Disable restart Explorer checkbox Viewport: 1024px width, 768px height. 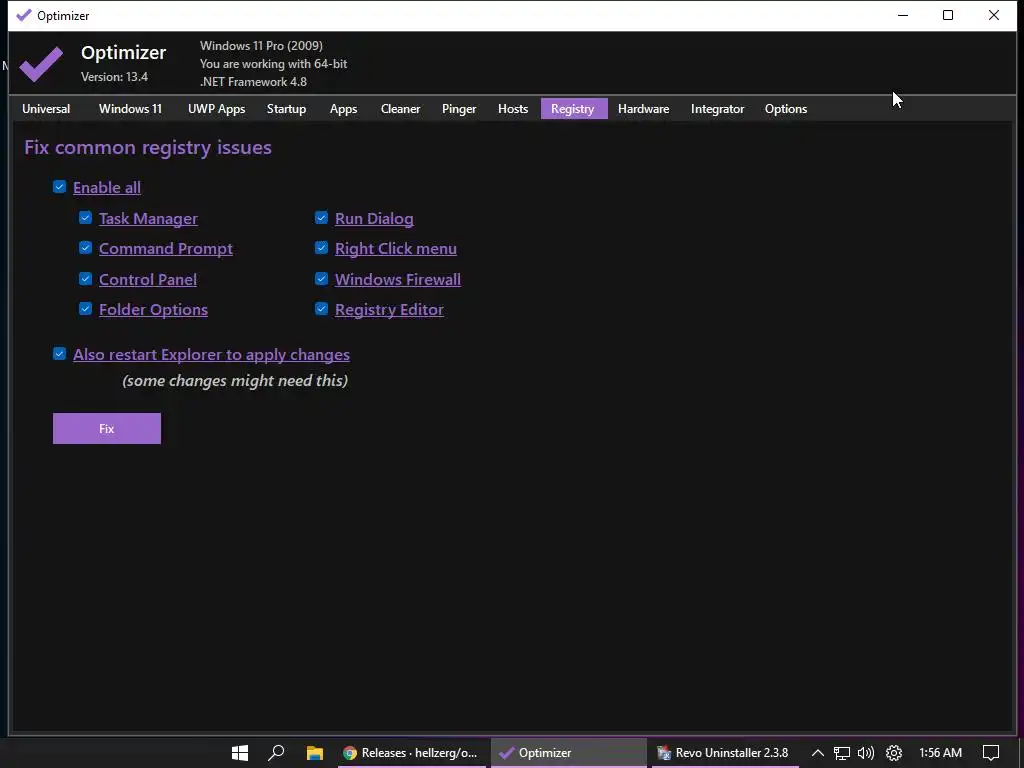59,354
